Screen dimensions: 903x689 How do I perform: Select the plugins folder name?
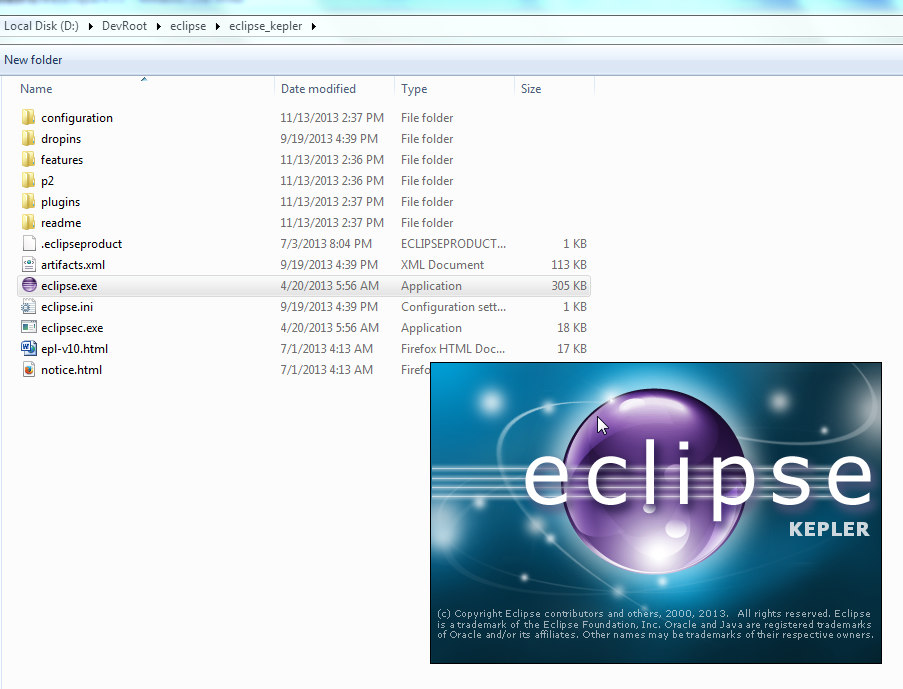pos(60,202)
